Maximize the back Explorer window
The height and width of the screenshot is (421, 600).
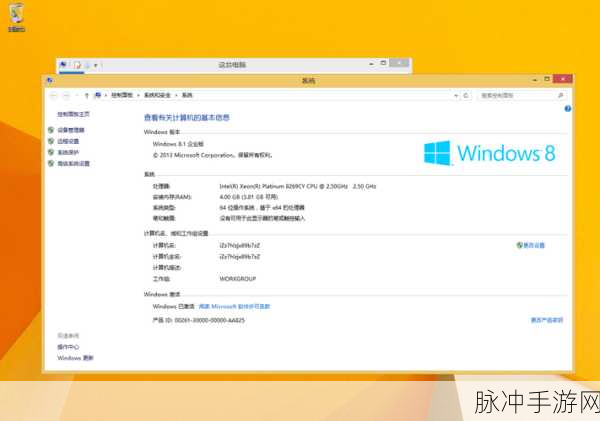click(x=383, y=63)
